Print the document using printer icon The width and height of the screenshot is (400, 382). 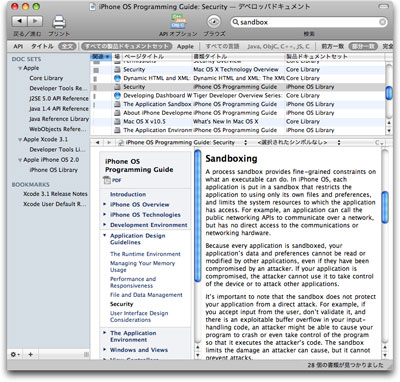pyautogui.click(x=59, y=22)
